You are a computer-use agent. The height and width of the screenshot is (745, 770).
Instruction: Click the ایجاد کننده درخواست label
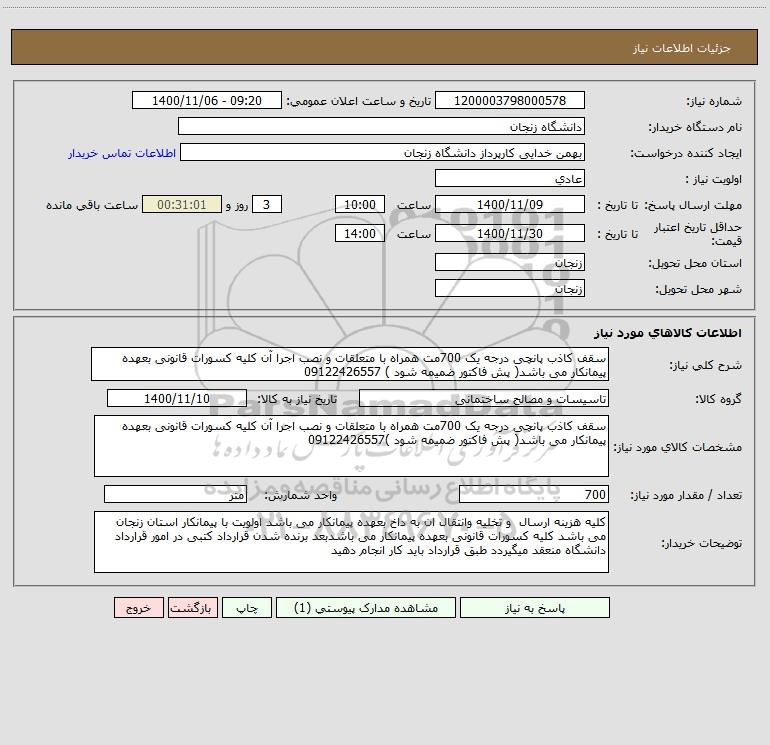pos(686,153)
